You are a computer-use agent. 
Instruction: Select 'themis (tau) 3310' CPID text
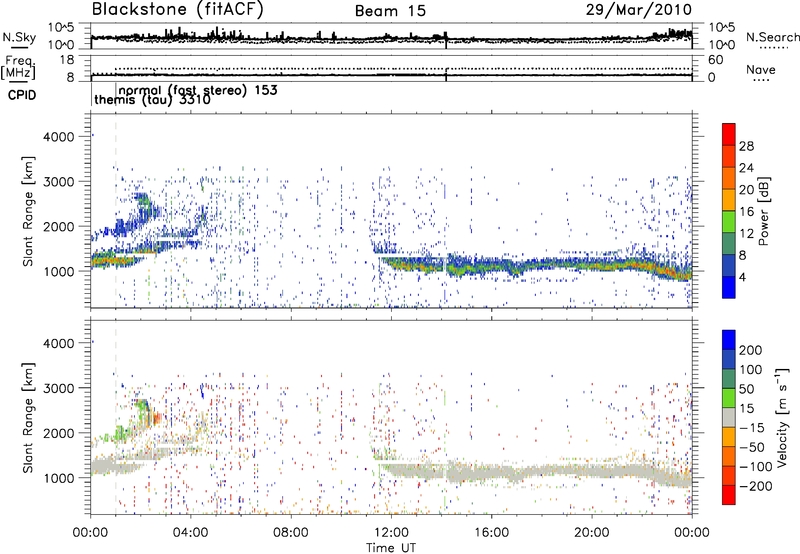153,100
